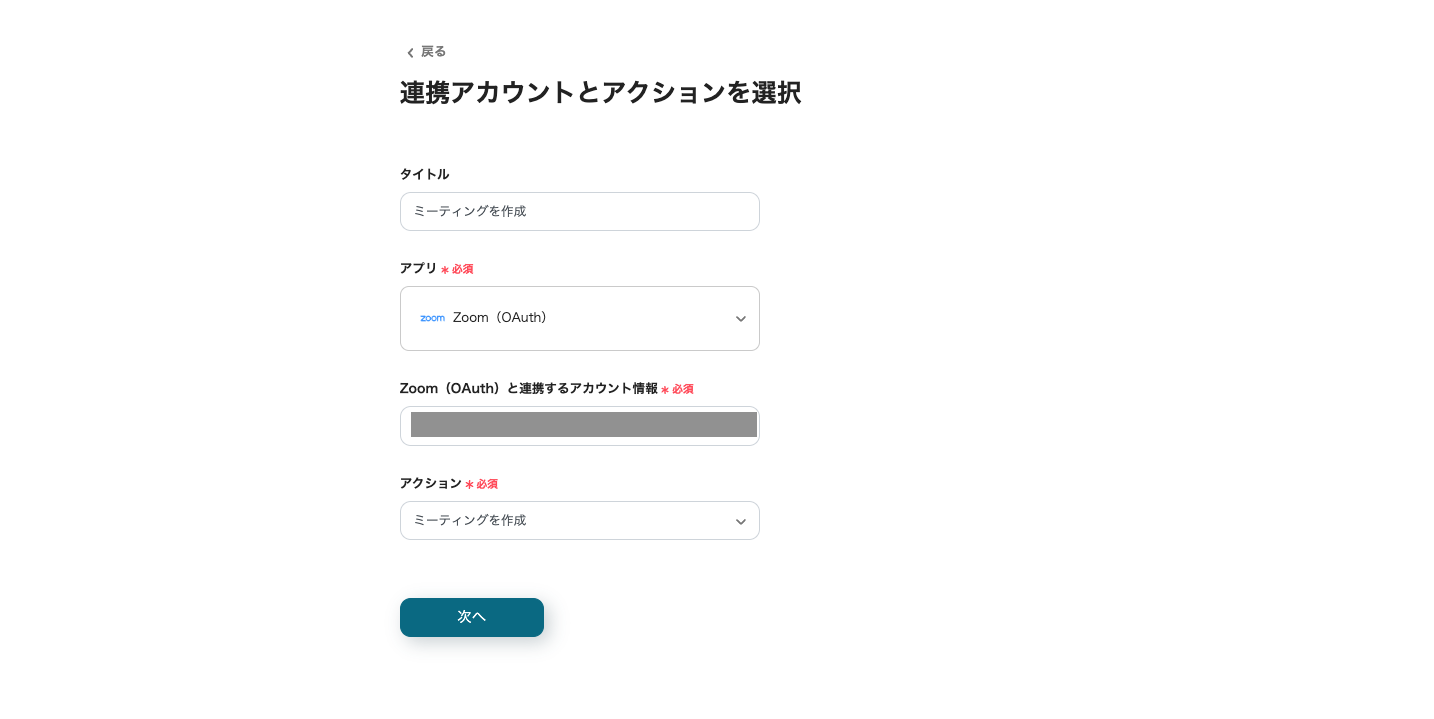Click the greyed account information field

[583, 425]
